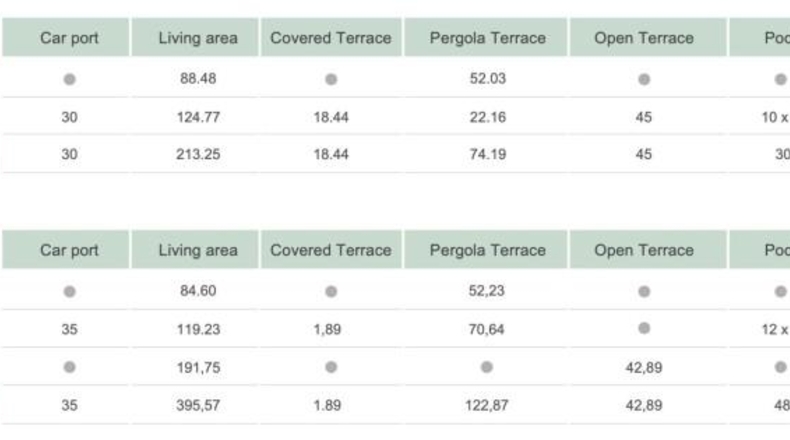This screenshot has width=790, height=440.
Task: Click the Open Terrace grey dot in 119.23 row
Action: tap(644, 328)
